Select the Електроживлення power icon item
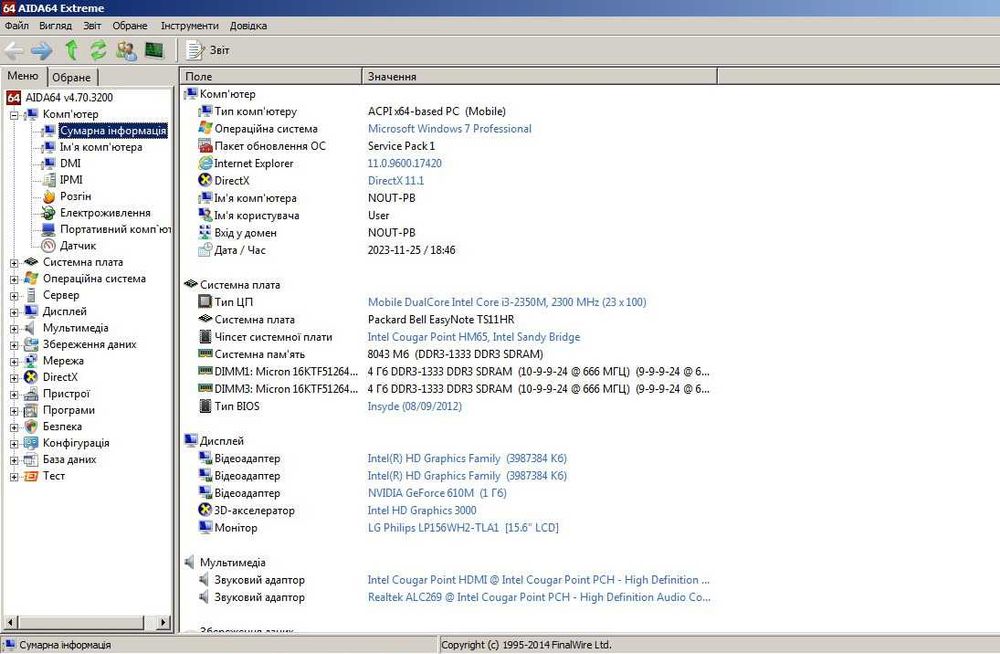 pos(48,213)
